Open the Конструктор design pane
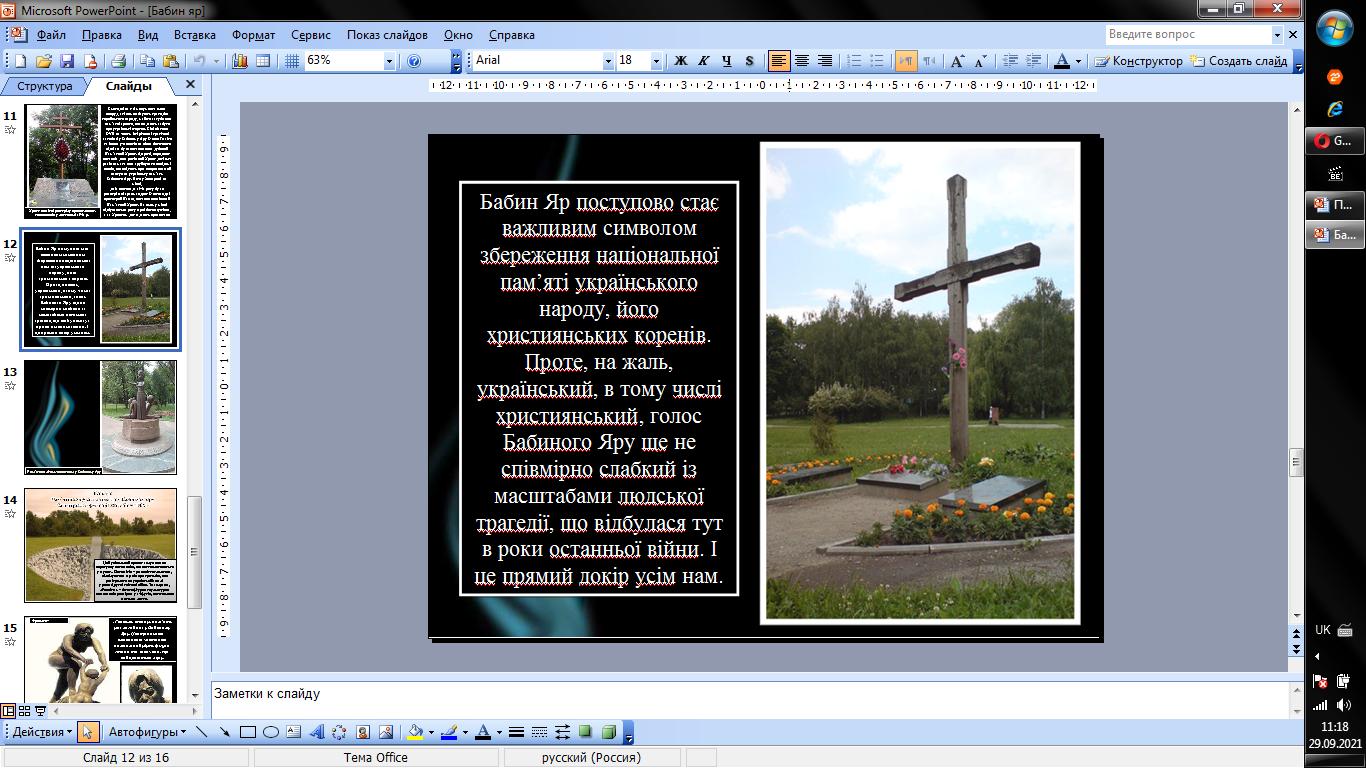Viewport: 1366px width, 768px height. tap(1138, 61)
